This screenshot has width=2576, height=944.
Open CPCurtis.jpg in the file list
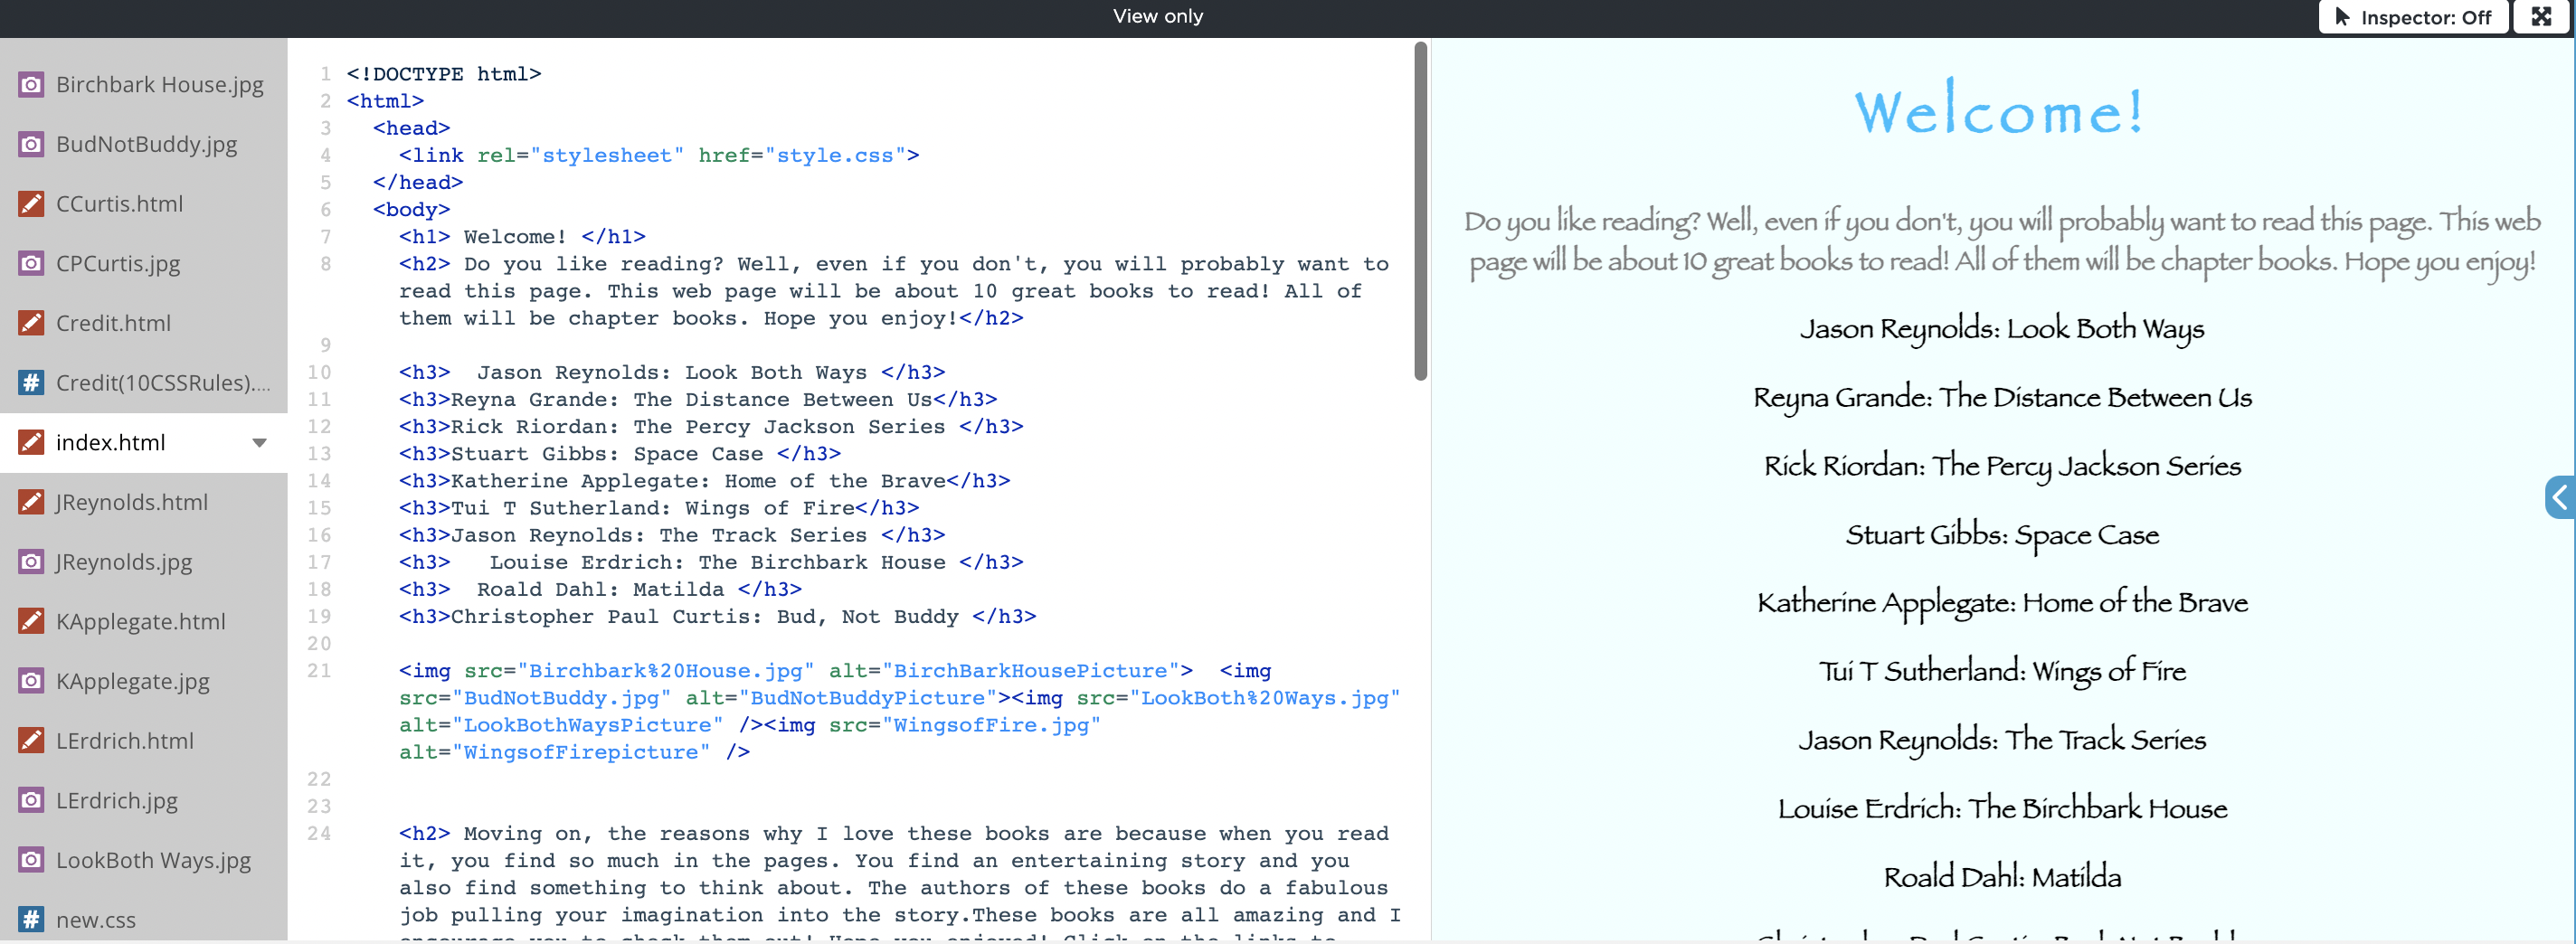pyautogui.click(x=118, y=264)
